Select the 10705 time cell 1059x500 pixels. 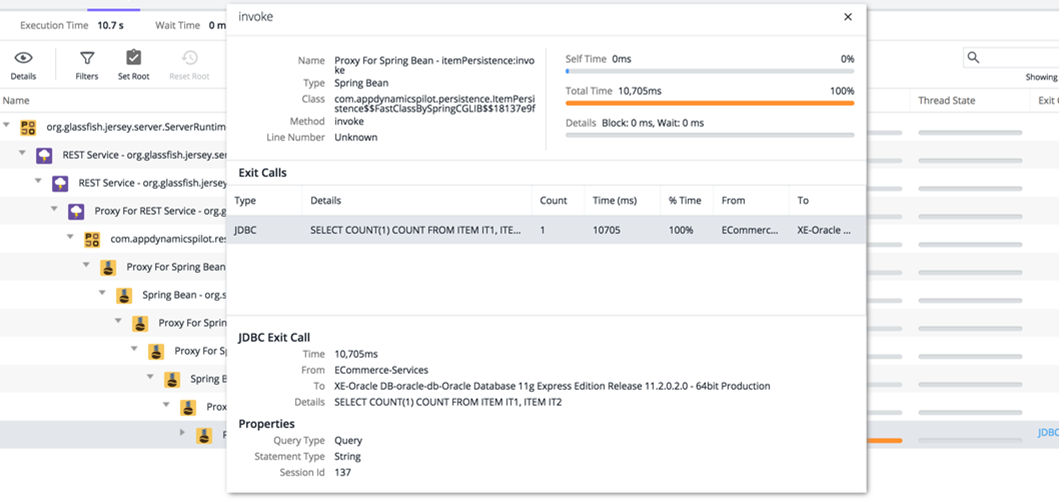[x=606, y=230]
